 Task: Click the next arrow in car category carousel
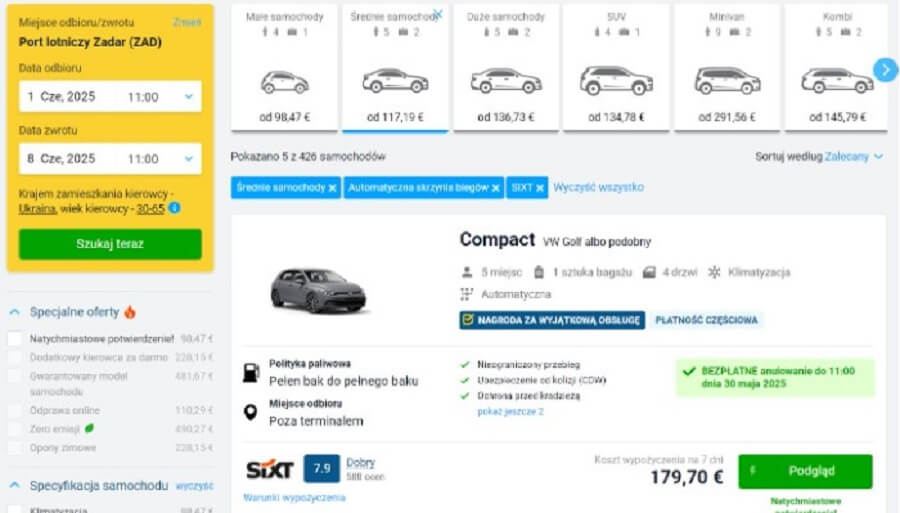coord(885,69)
